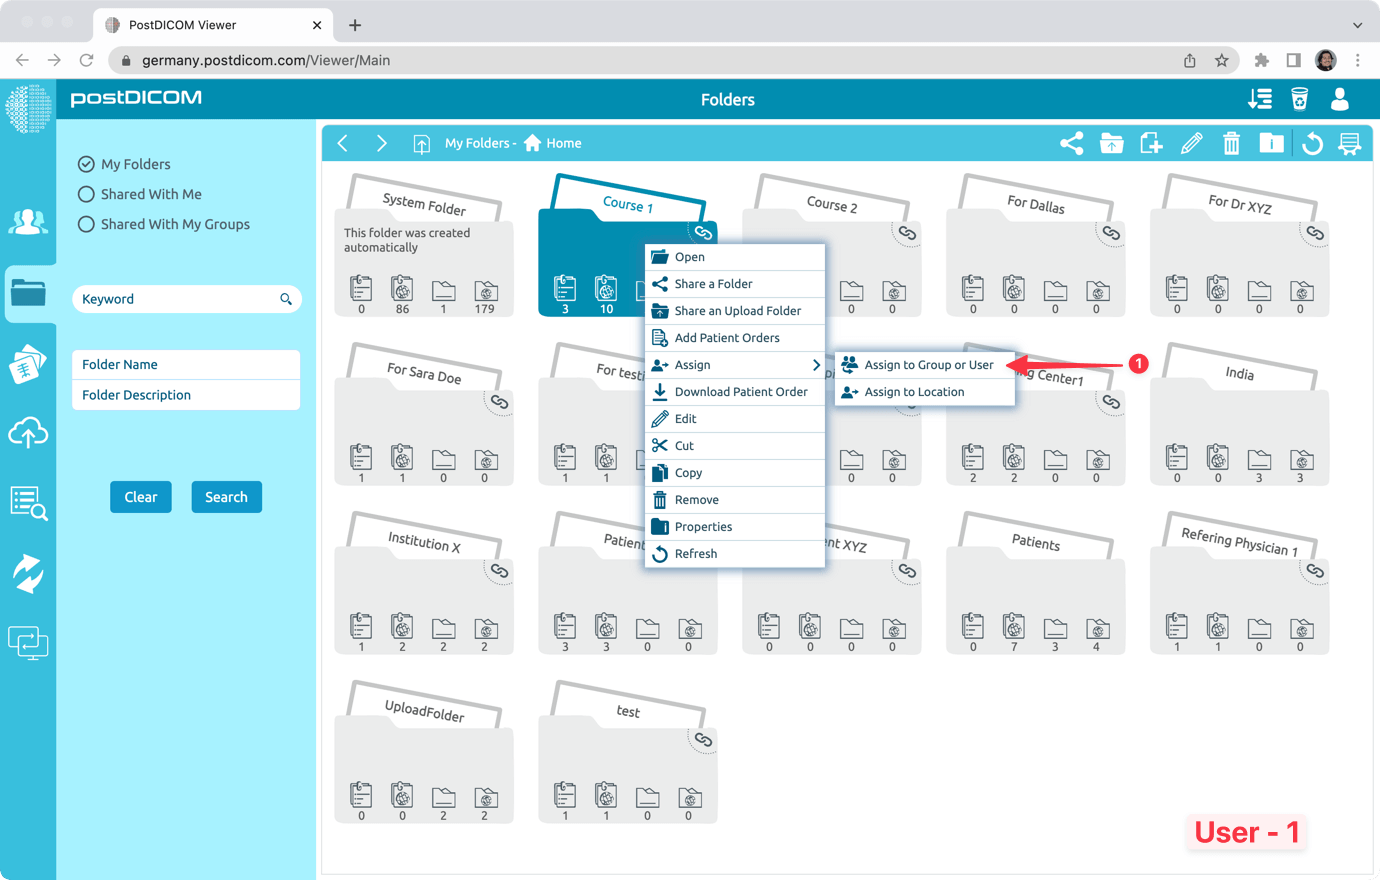Open folder Properties using the info folder icon

click(x=1271, y=143)
